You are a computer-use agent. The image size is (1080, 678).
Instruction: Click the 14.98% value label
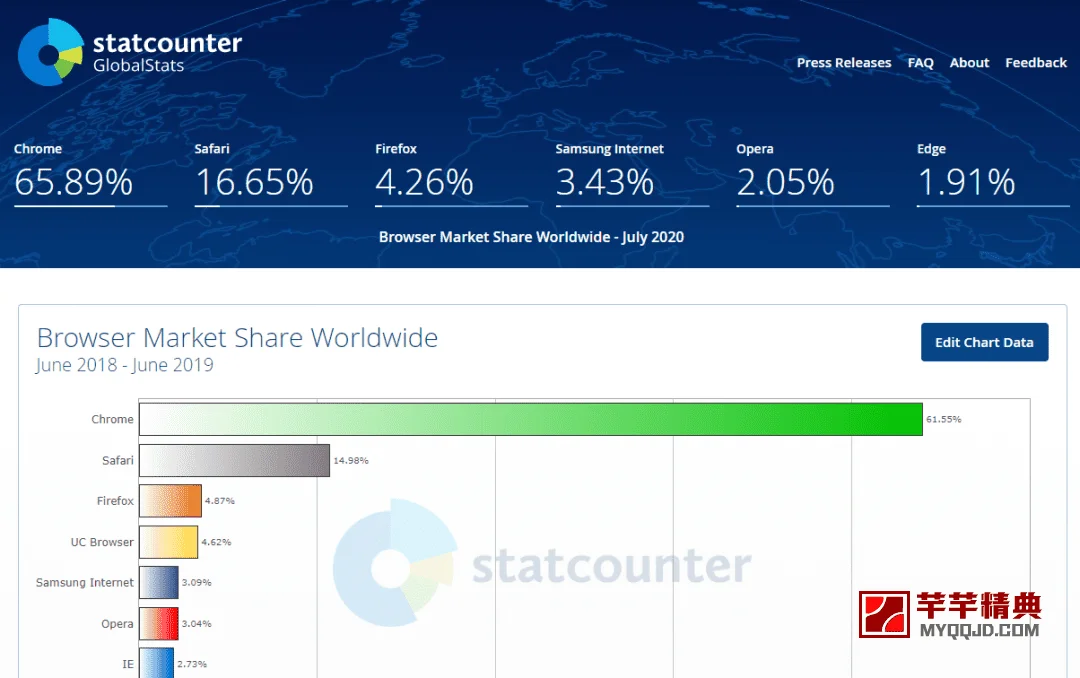pyautogui.click(x=351, y=460)
